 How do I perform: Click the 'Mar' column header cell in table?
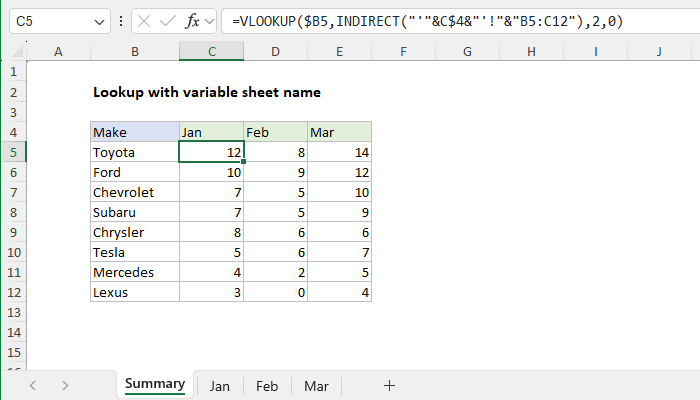tap(339, 132)
